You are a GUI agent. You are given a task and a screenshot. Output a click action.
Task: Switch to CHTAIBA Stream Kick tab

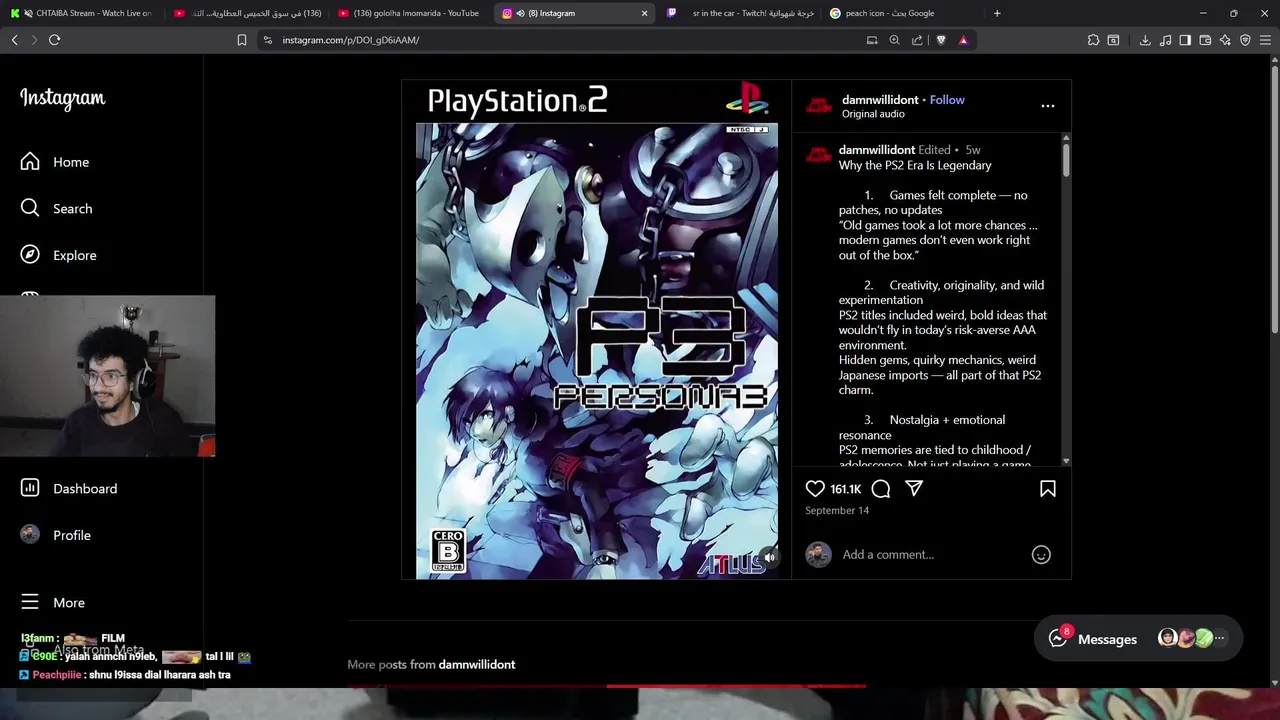tap(83, 13)
